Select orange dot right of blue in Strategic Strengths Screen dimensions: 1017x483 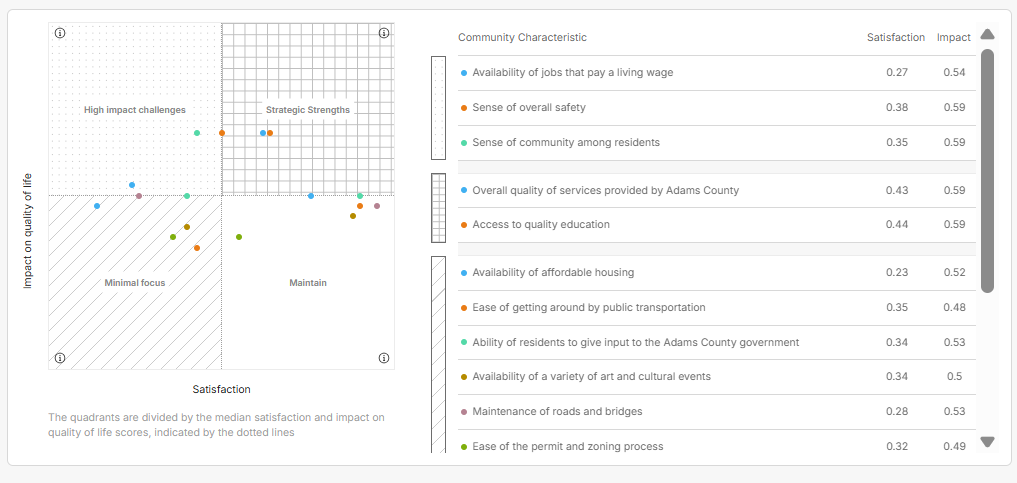(x=270, y=133)
